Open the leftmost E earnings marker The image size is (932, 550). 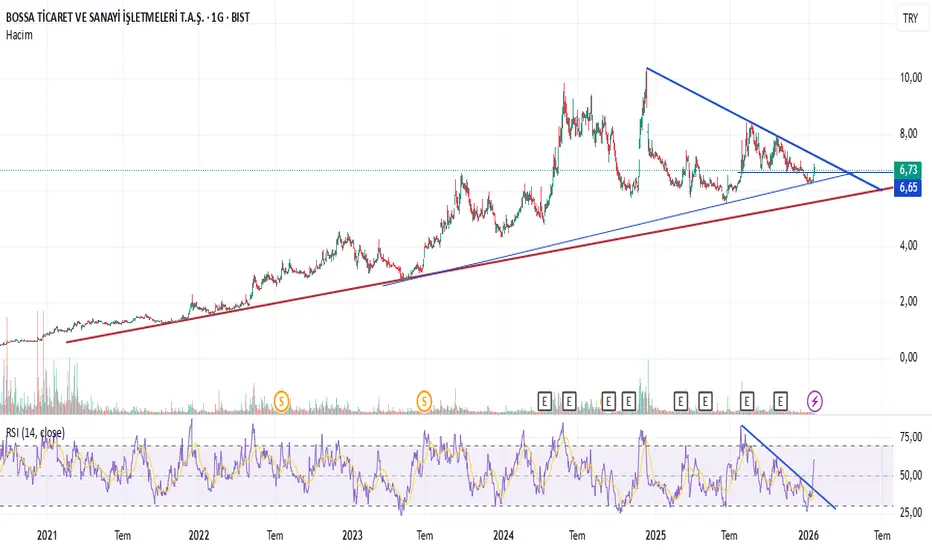click(544, 402)
